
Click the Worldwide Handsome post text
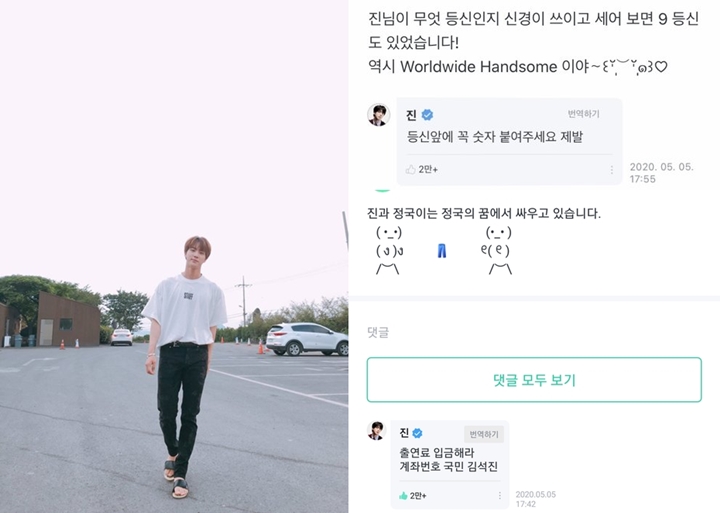pos(478,67)
